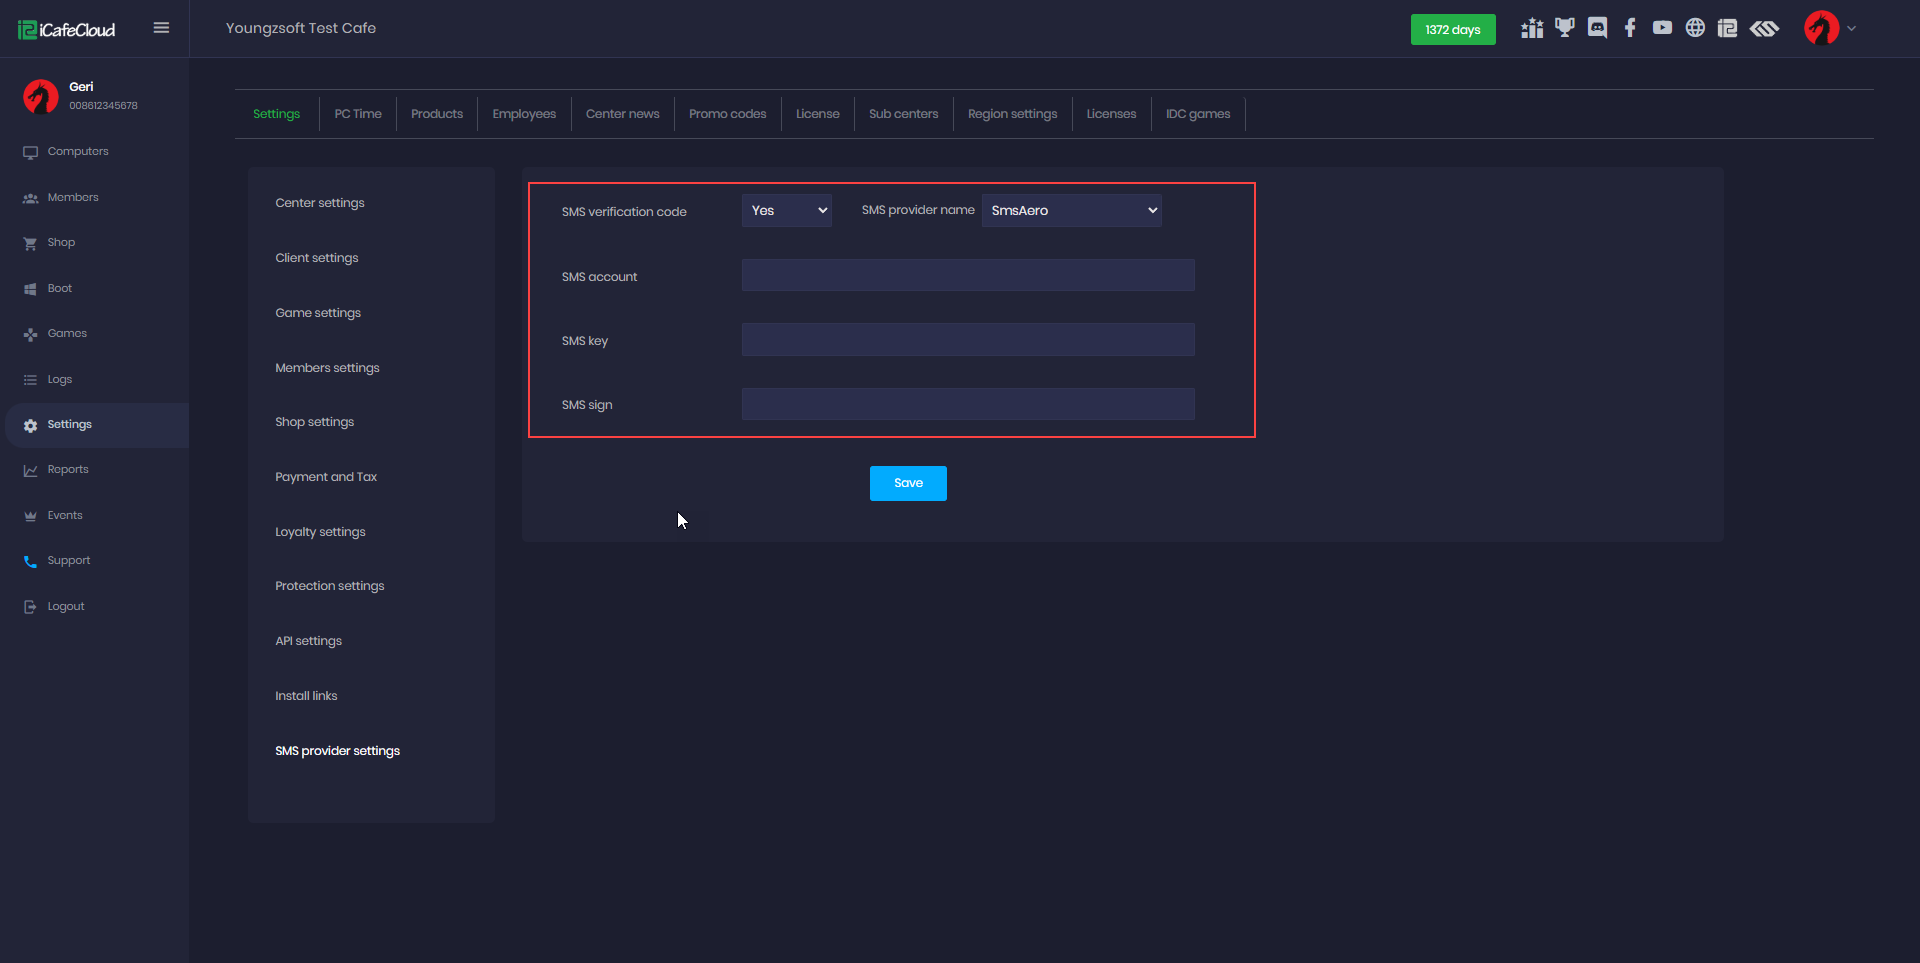Switch to the PC Time tab

tap(358, 114)
